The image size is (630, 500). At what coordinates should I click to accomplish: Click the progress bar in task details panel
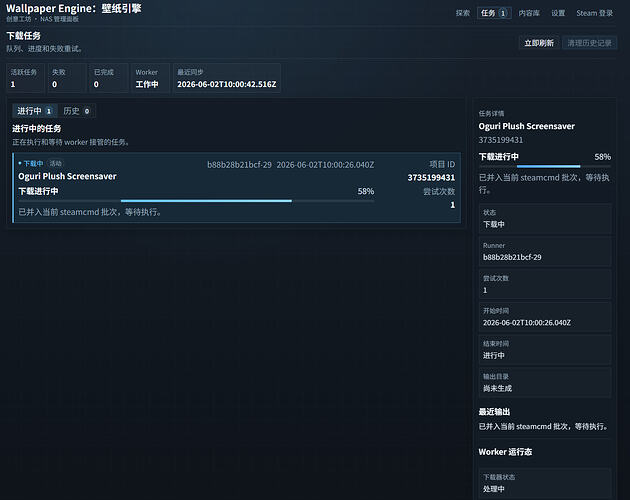pyautogui.click(x=544, y=166)
